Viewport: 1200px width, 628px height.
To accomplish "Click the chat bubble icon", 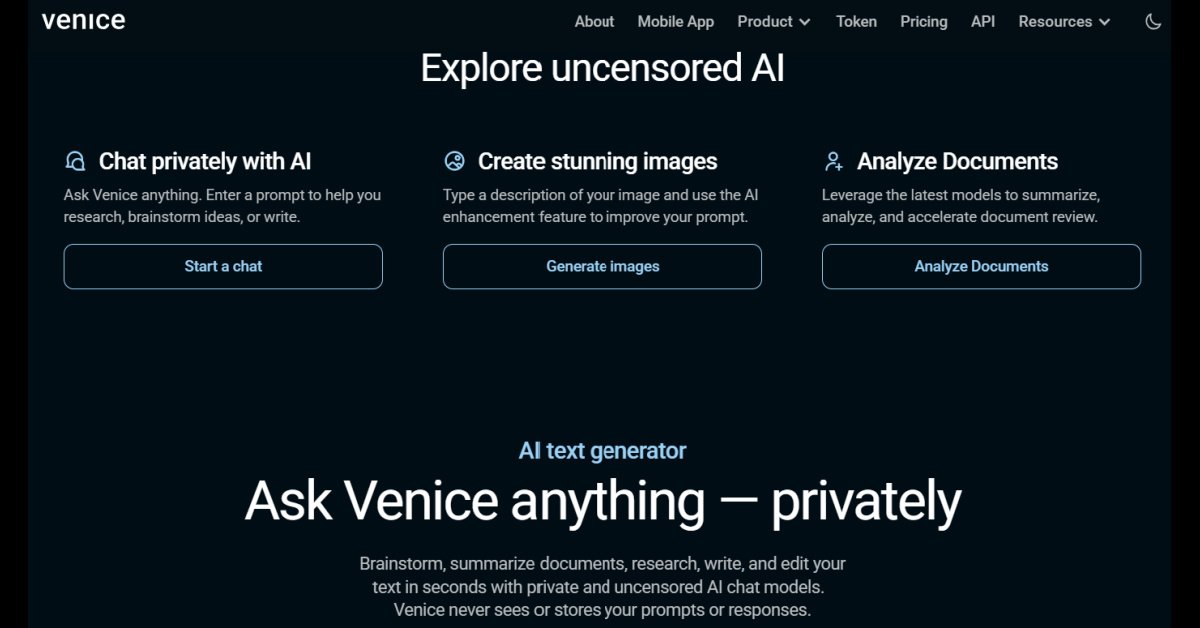I will pos(75,161).
